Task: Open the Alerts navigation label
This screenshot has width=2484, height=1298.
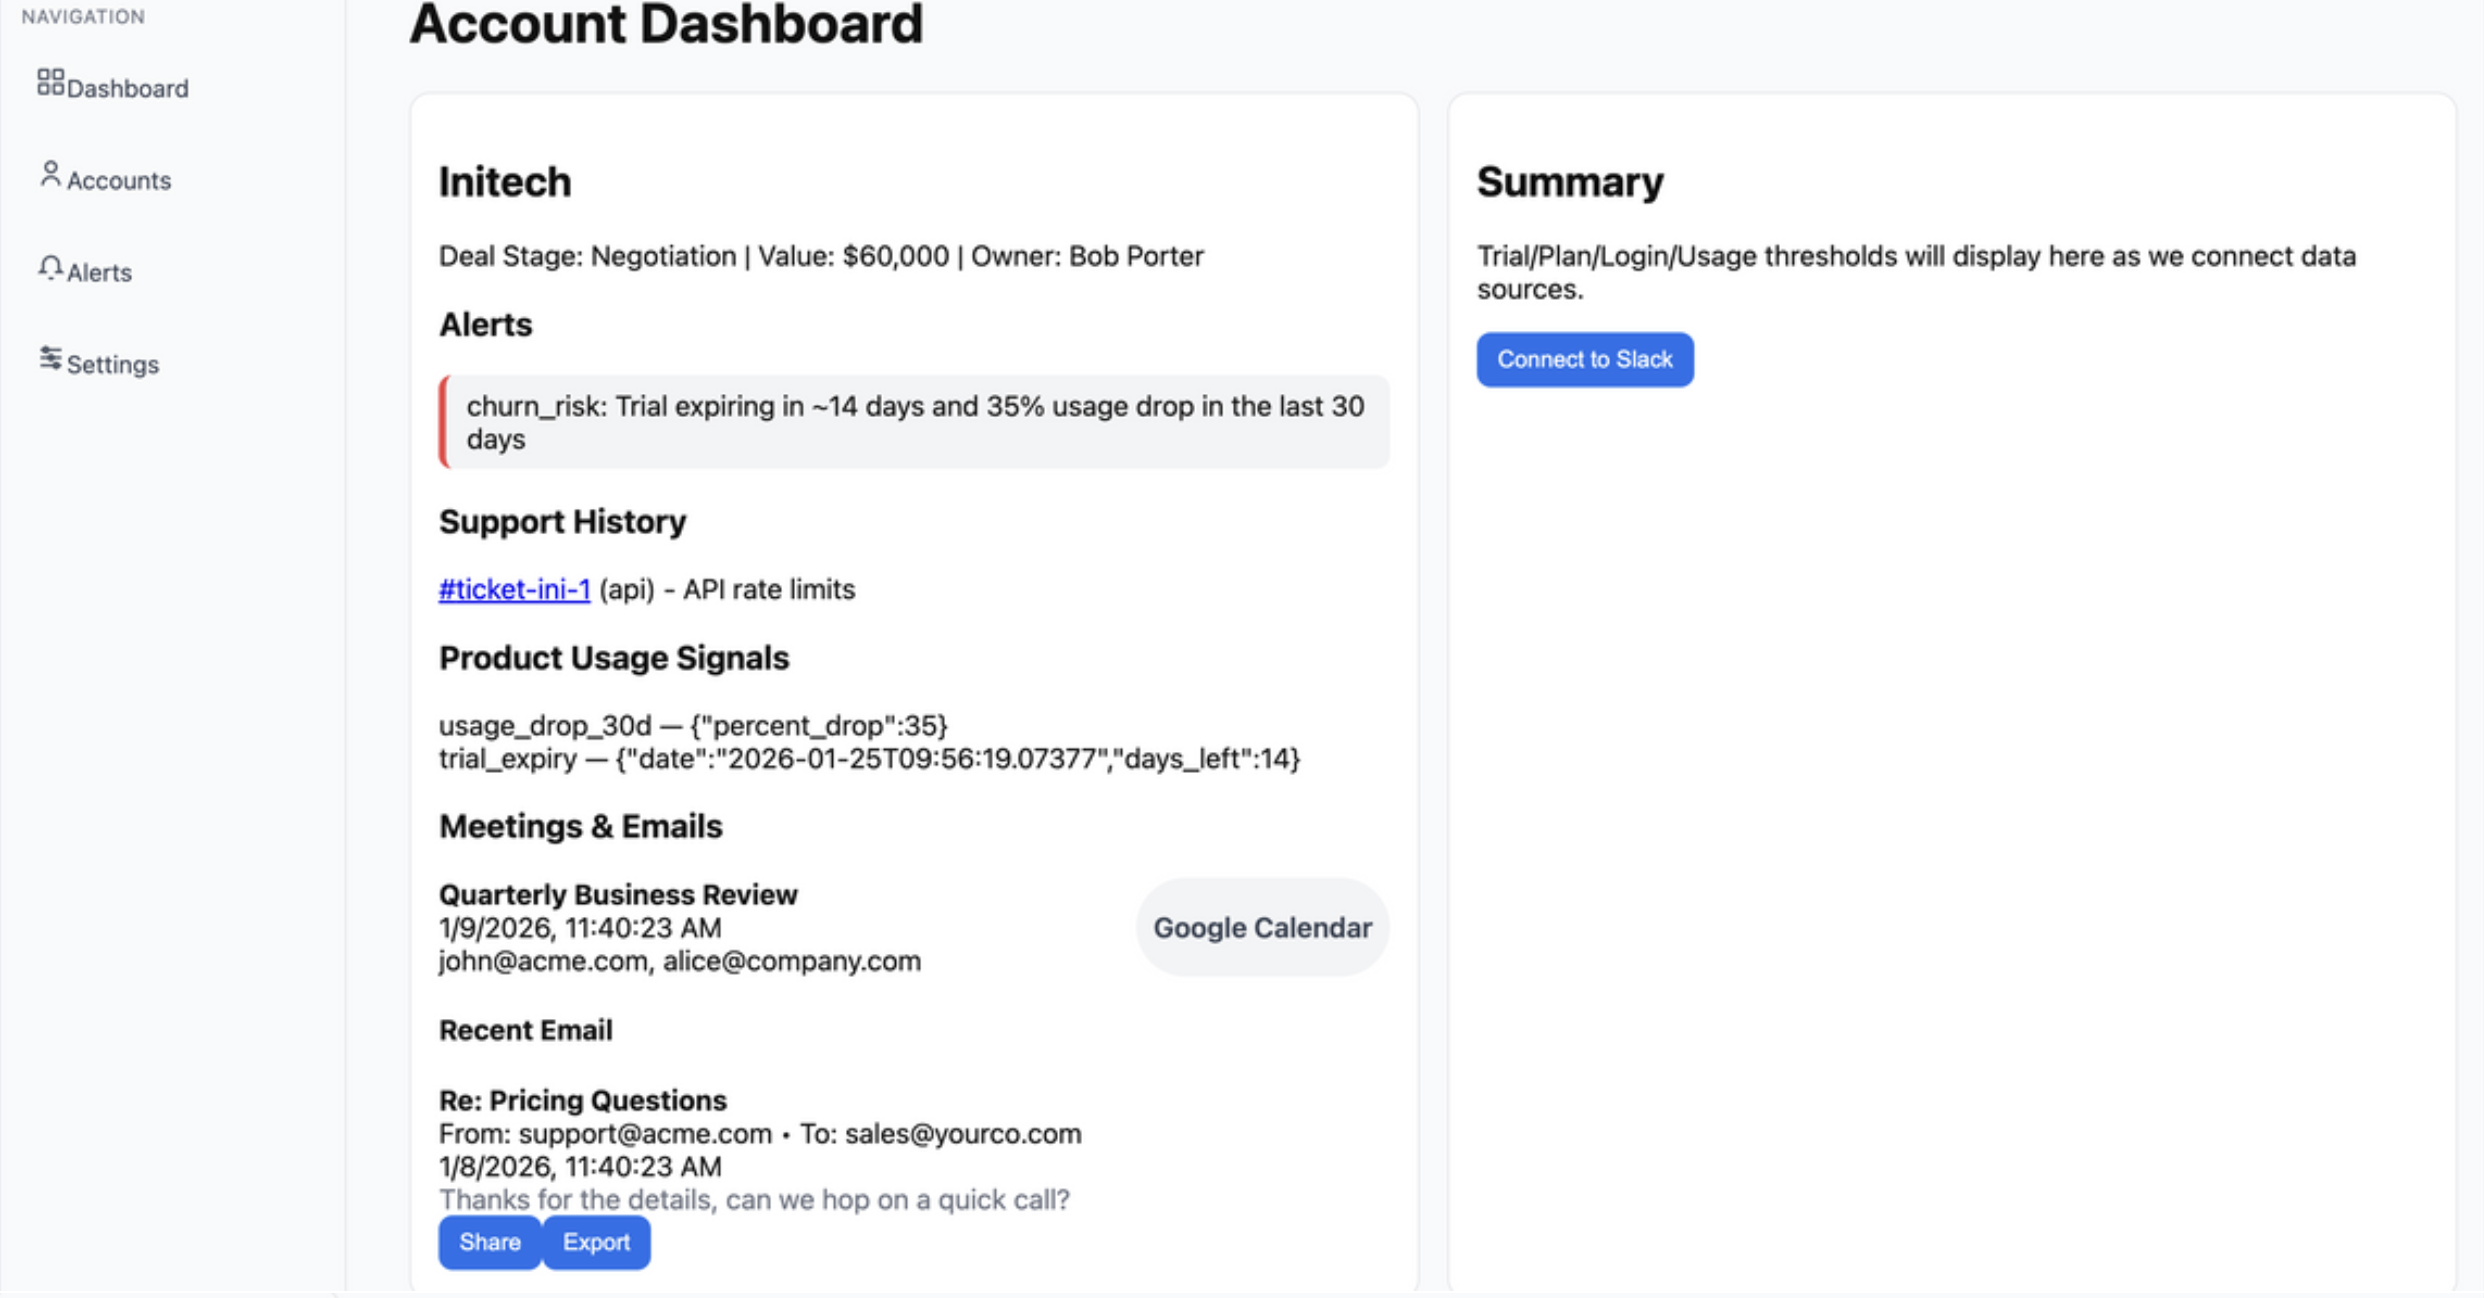Action: 99,273
